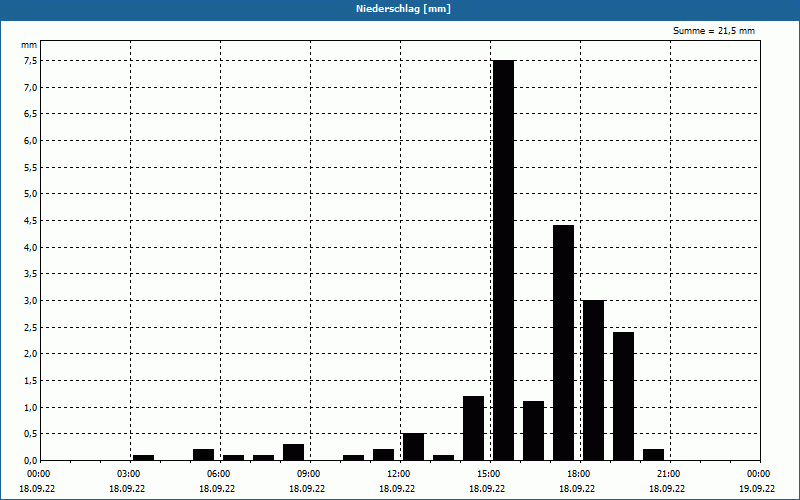
Task: Click the 'mm' unit label on the y-axis
Action: 29,45
